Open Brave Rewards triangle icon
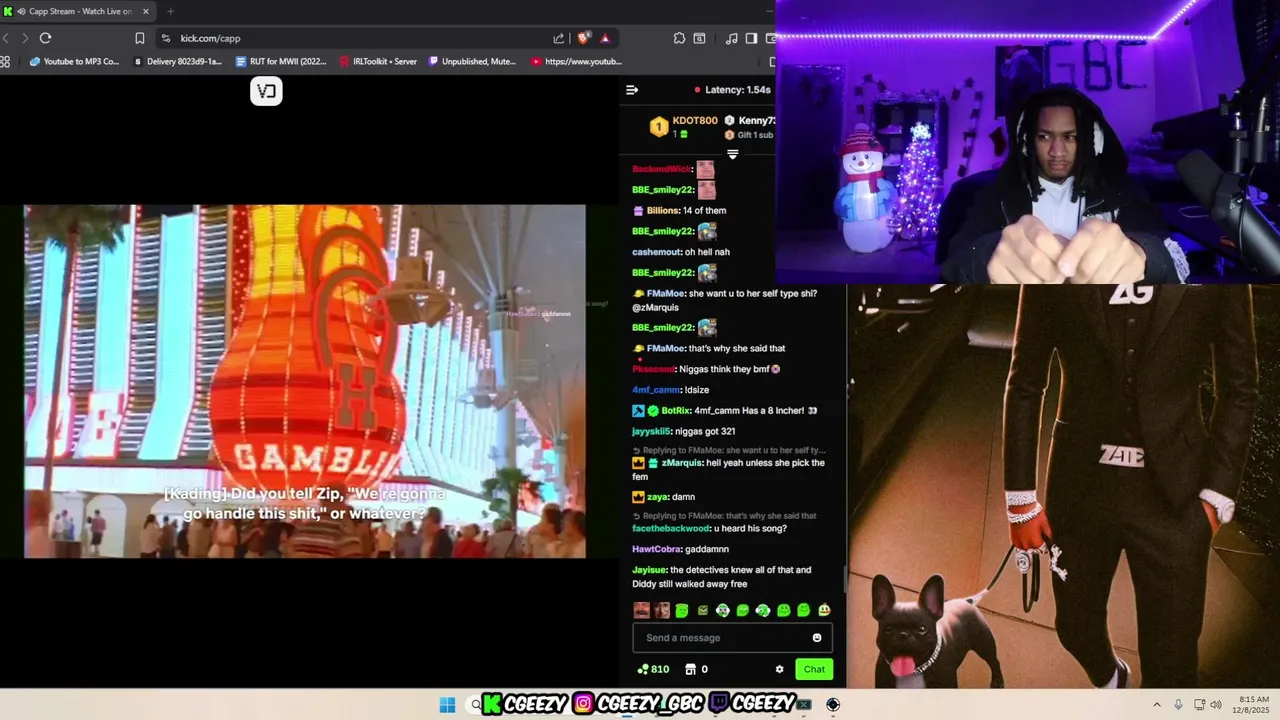Viewport: 1280px width, 720px height. (605, 38)
